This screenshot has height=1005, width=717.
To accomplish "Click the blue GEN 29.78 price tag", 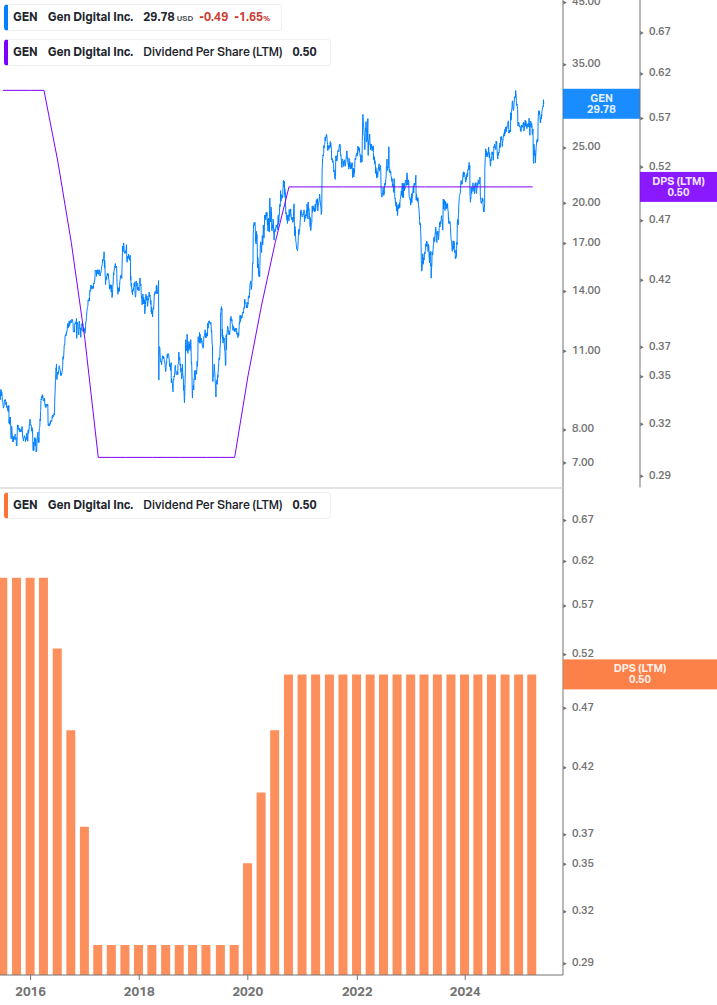I will [601, 104].
